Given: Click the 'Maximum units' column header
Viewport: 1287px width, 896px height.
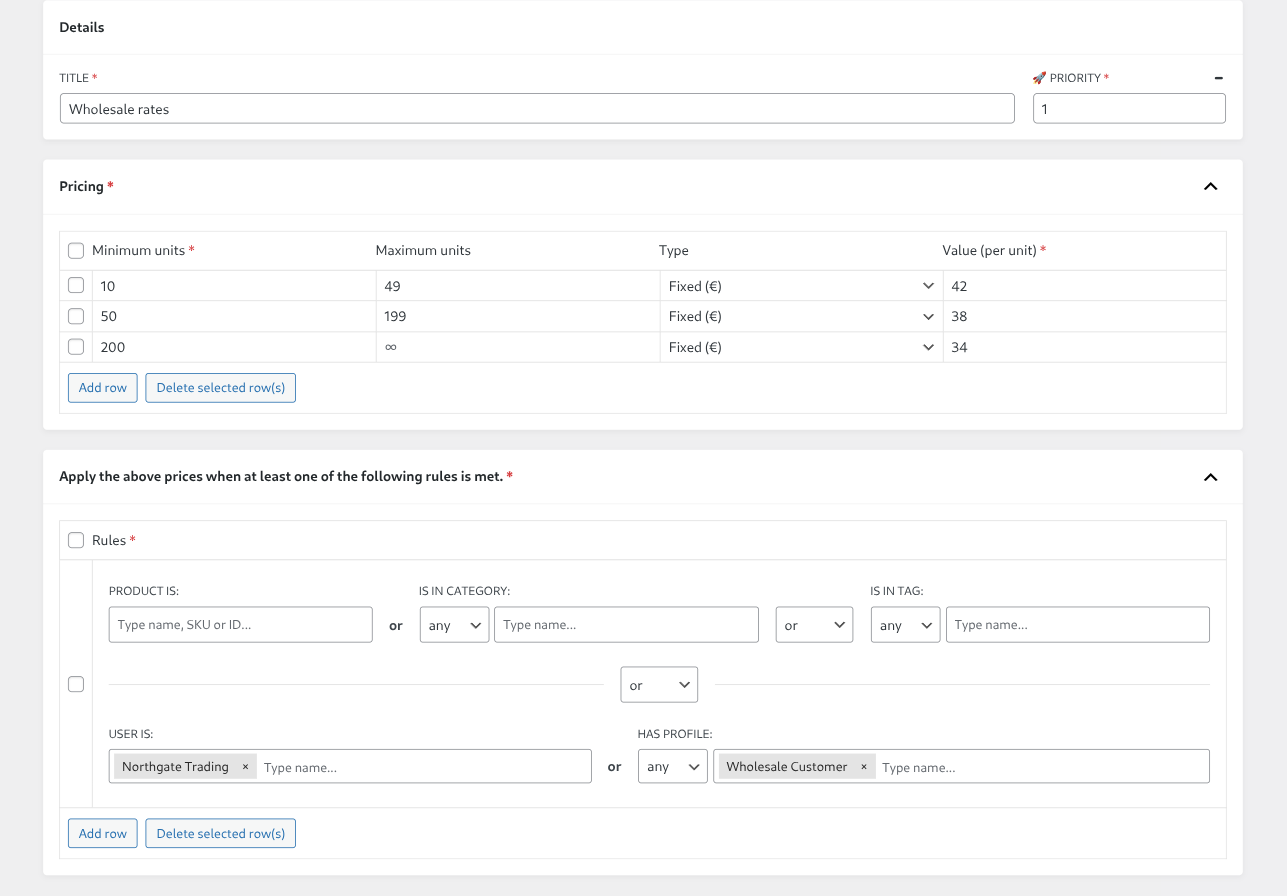Looking at the screenshot, I should pos(423,251).
